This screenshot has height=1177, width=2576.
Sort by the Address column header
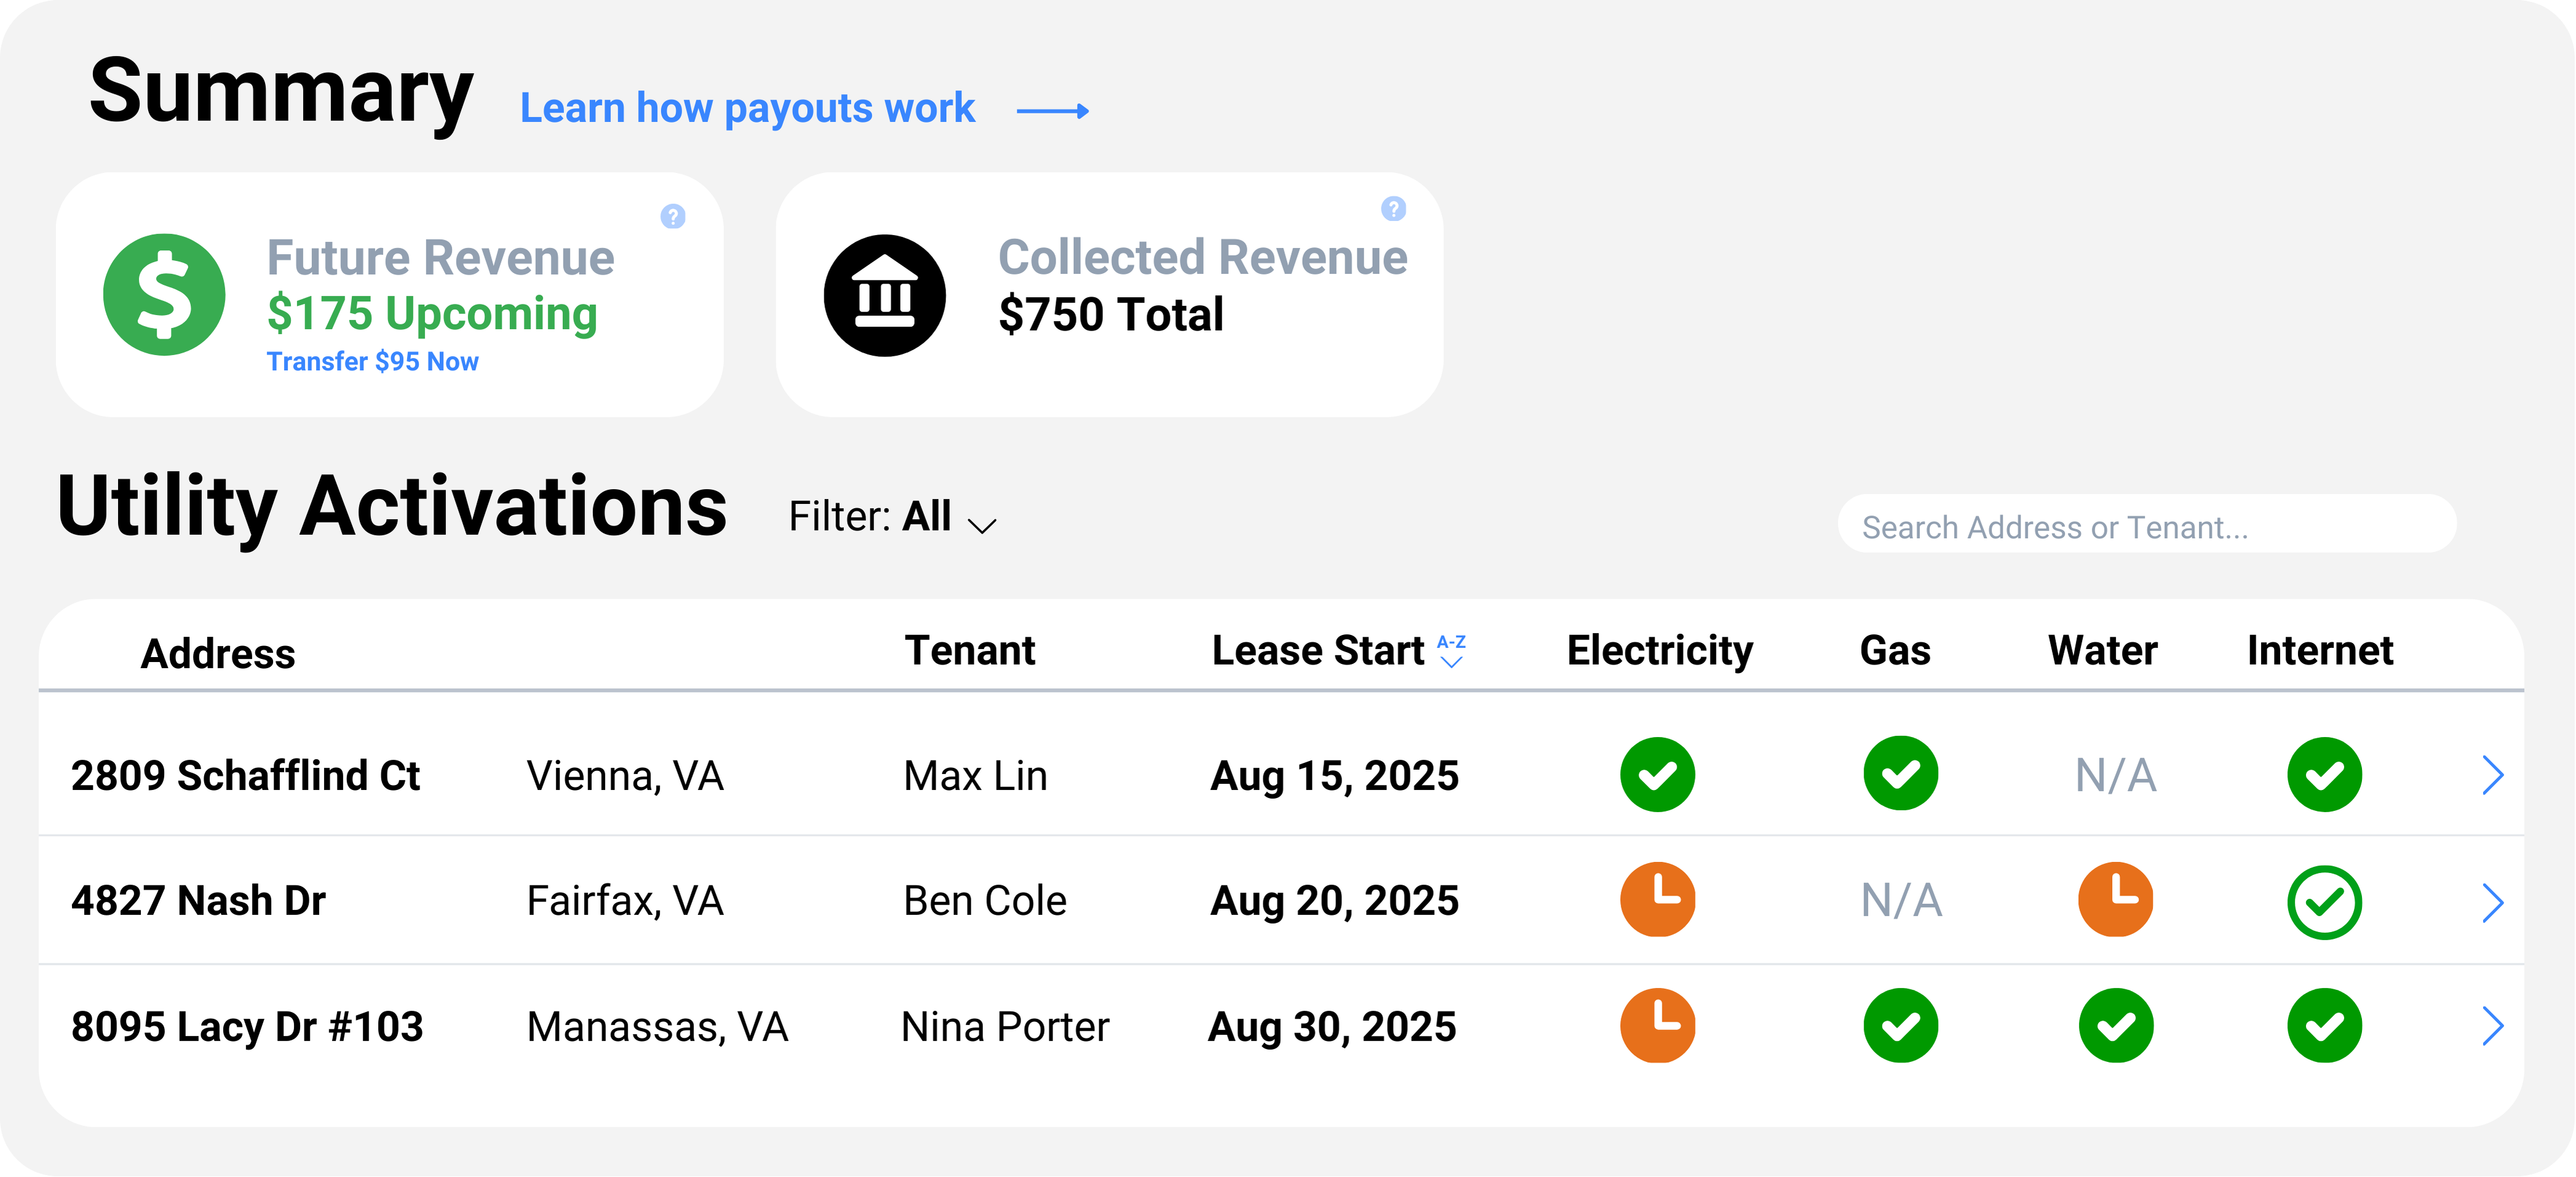(x=218, y=654)
